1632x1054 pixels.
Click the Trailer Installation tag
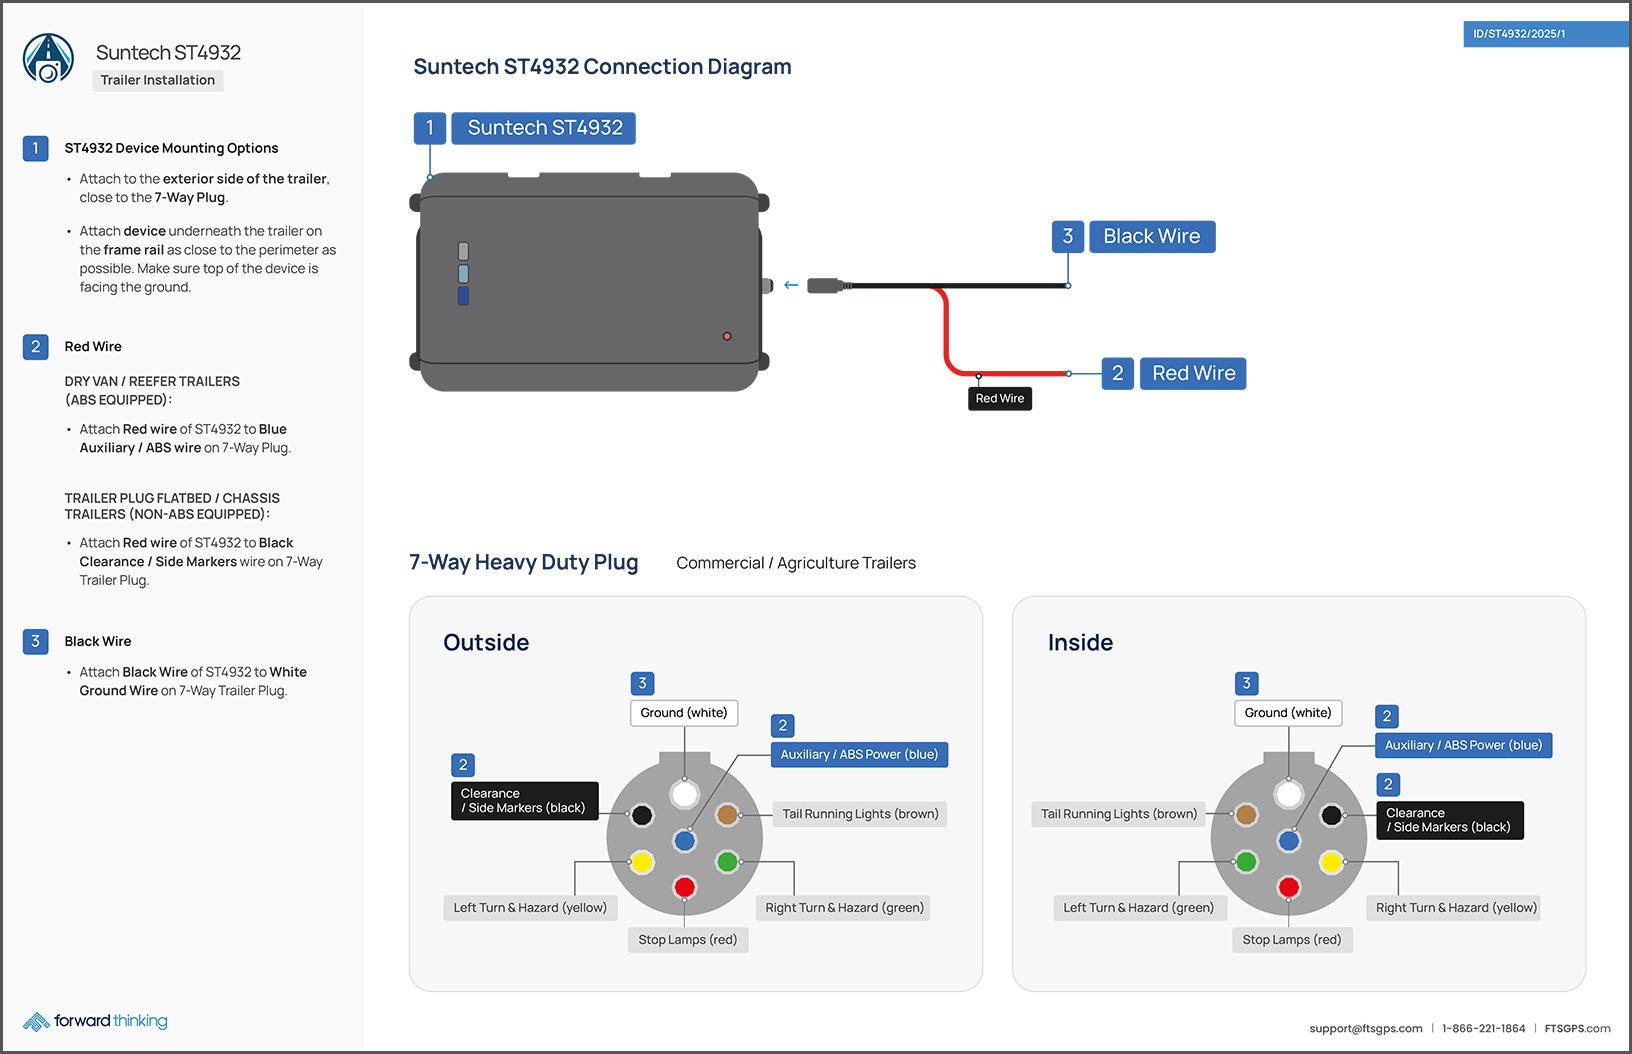(x=158, y=80)
